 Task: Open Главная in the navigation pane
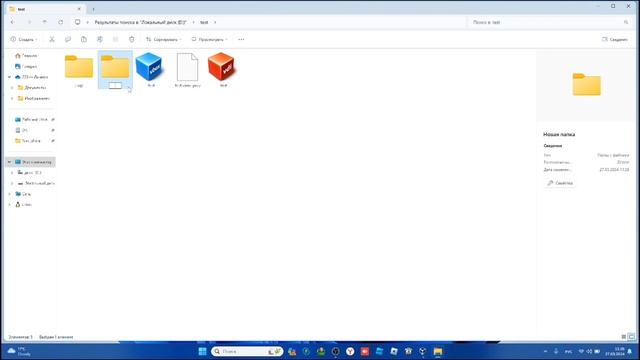[x=26, y=56]
